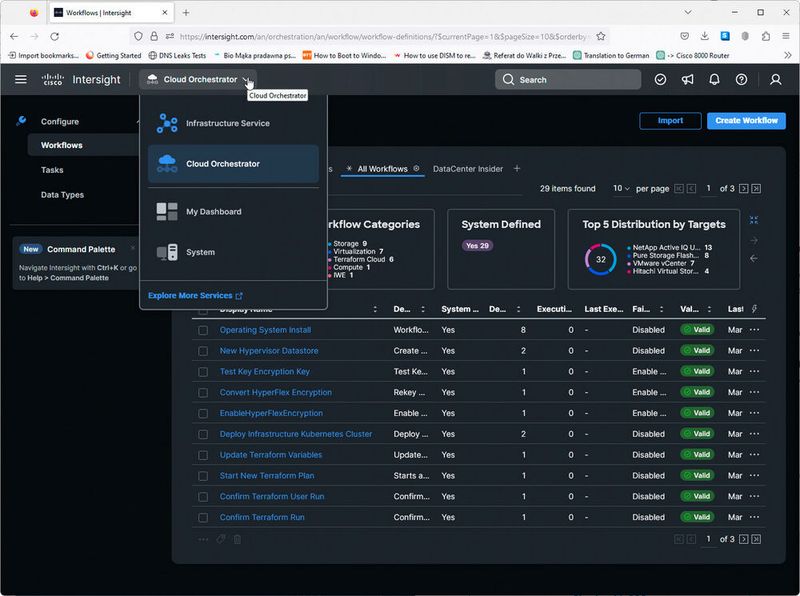Open Firefox extensions icon
800x596 pixels.
(x=765, y=36)
